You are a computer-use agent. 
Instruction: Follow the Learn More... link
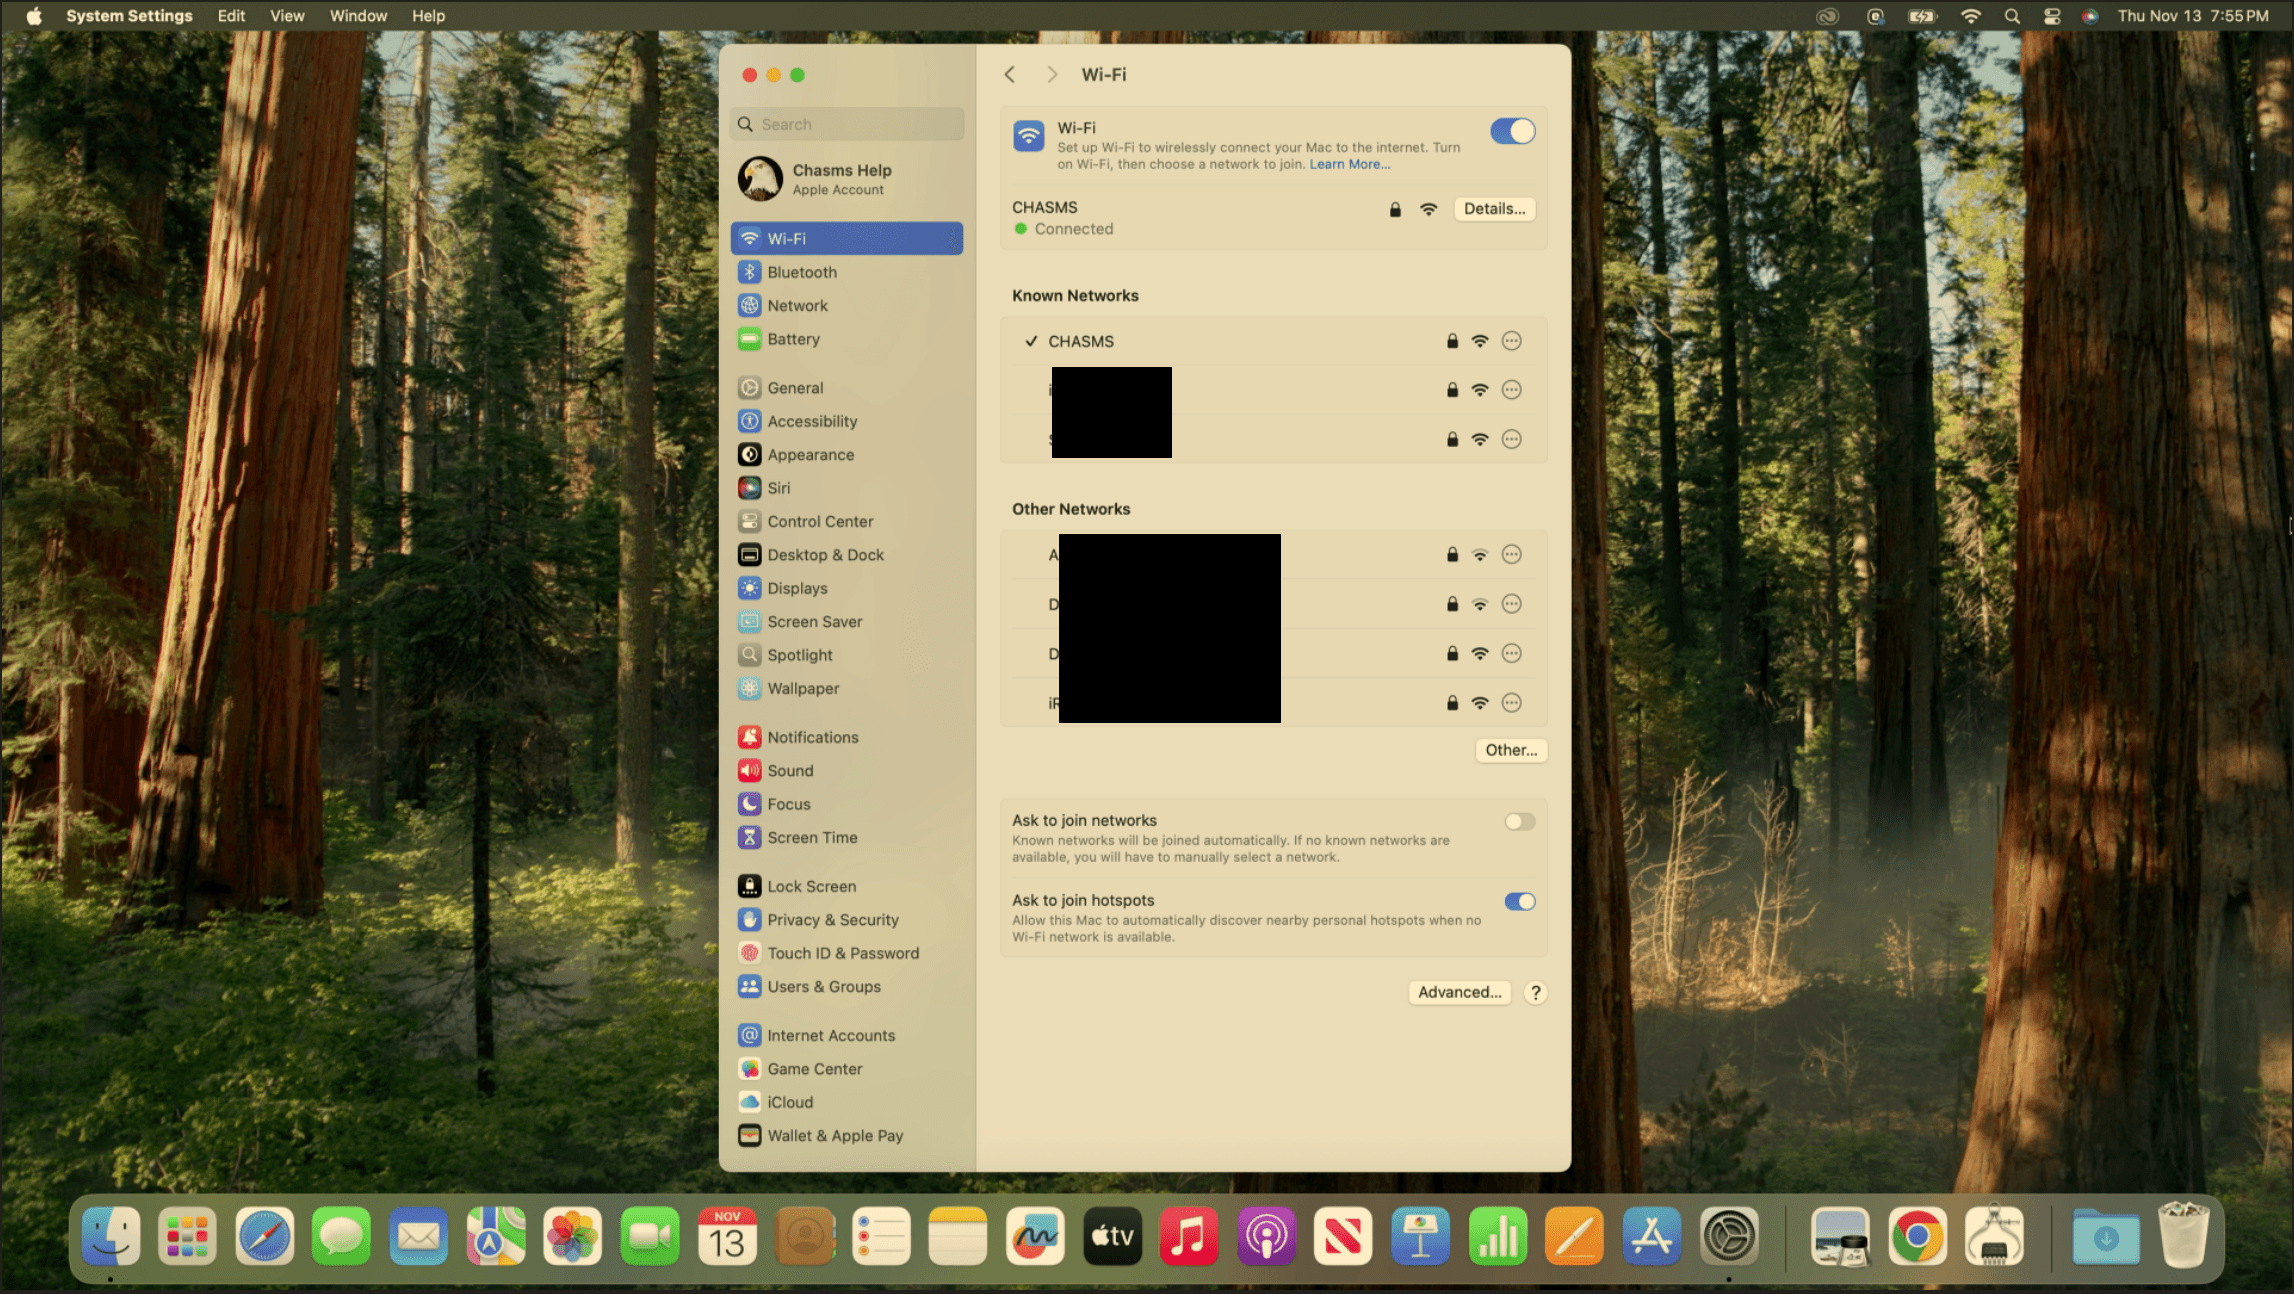(x=1349, y=165)
